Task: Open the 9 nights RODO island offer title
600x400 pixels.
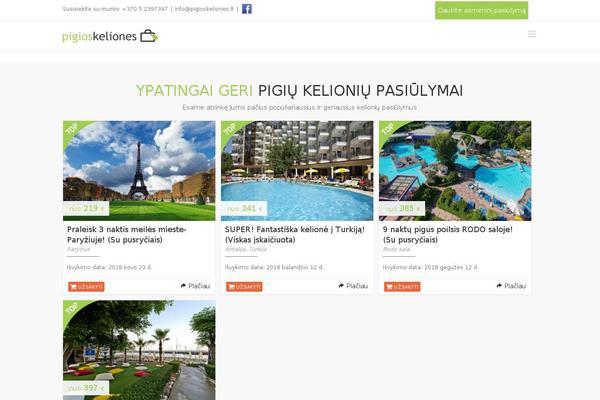Action: [448, 235]
